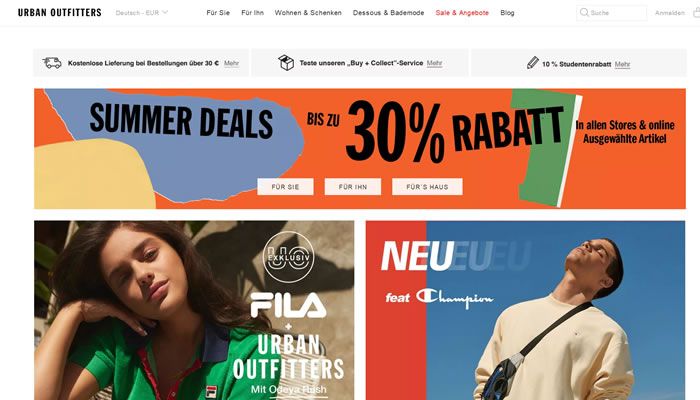Open the shopping bag icon

[696, 12]
